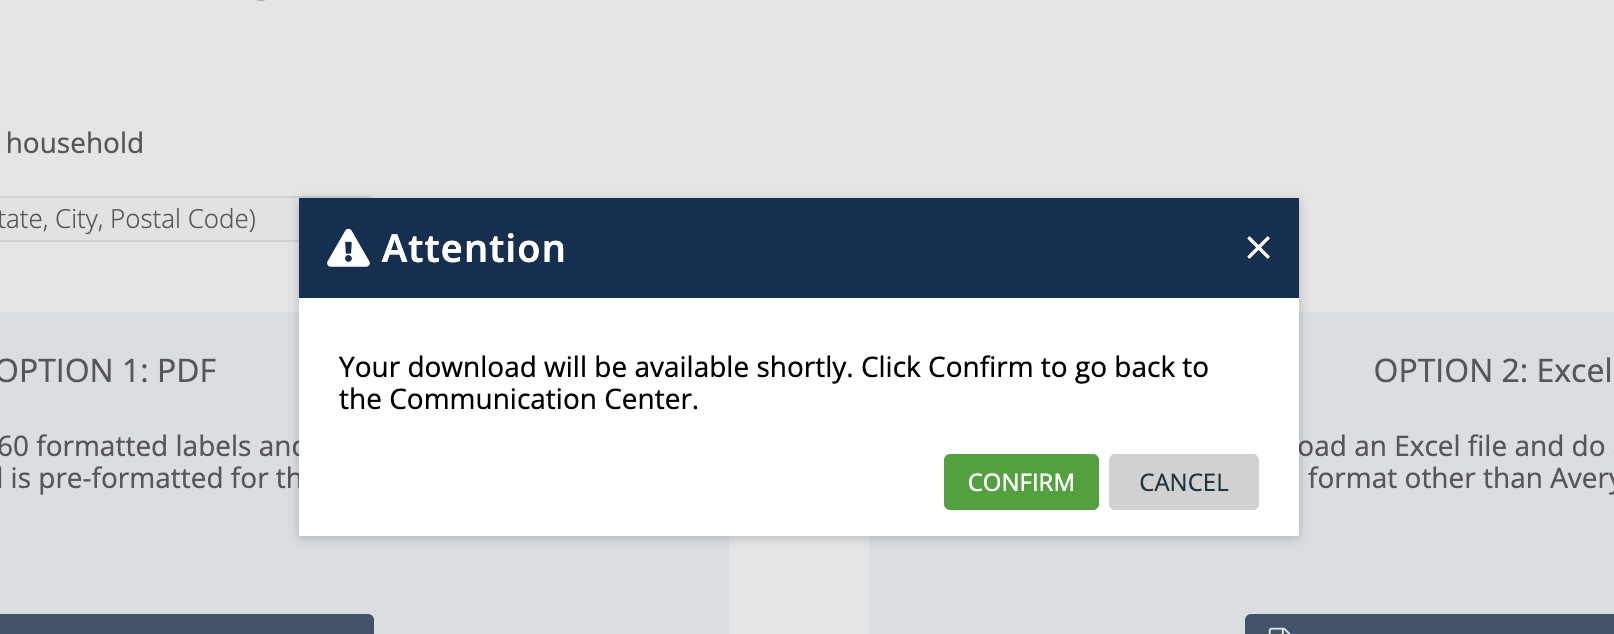Click the Attention title text
Screen dimensions: 1614x634
(474, 248)
